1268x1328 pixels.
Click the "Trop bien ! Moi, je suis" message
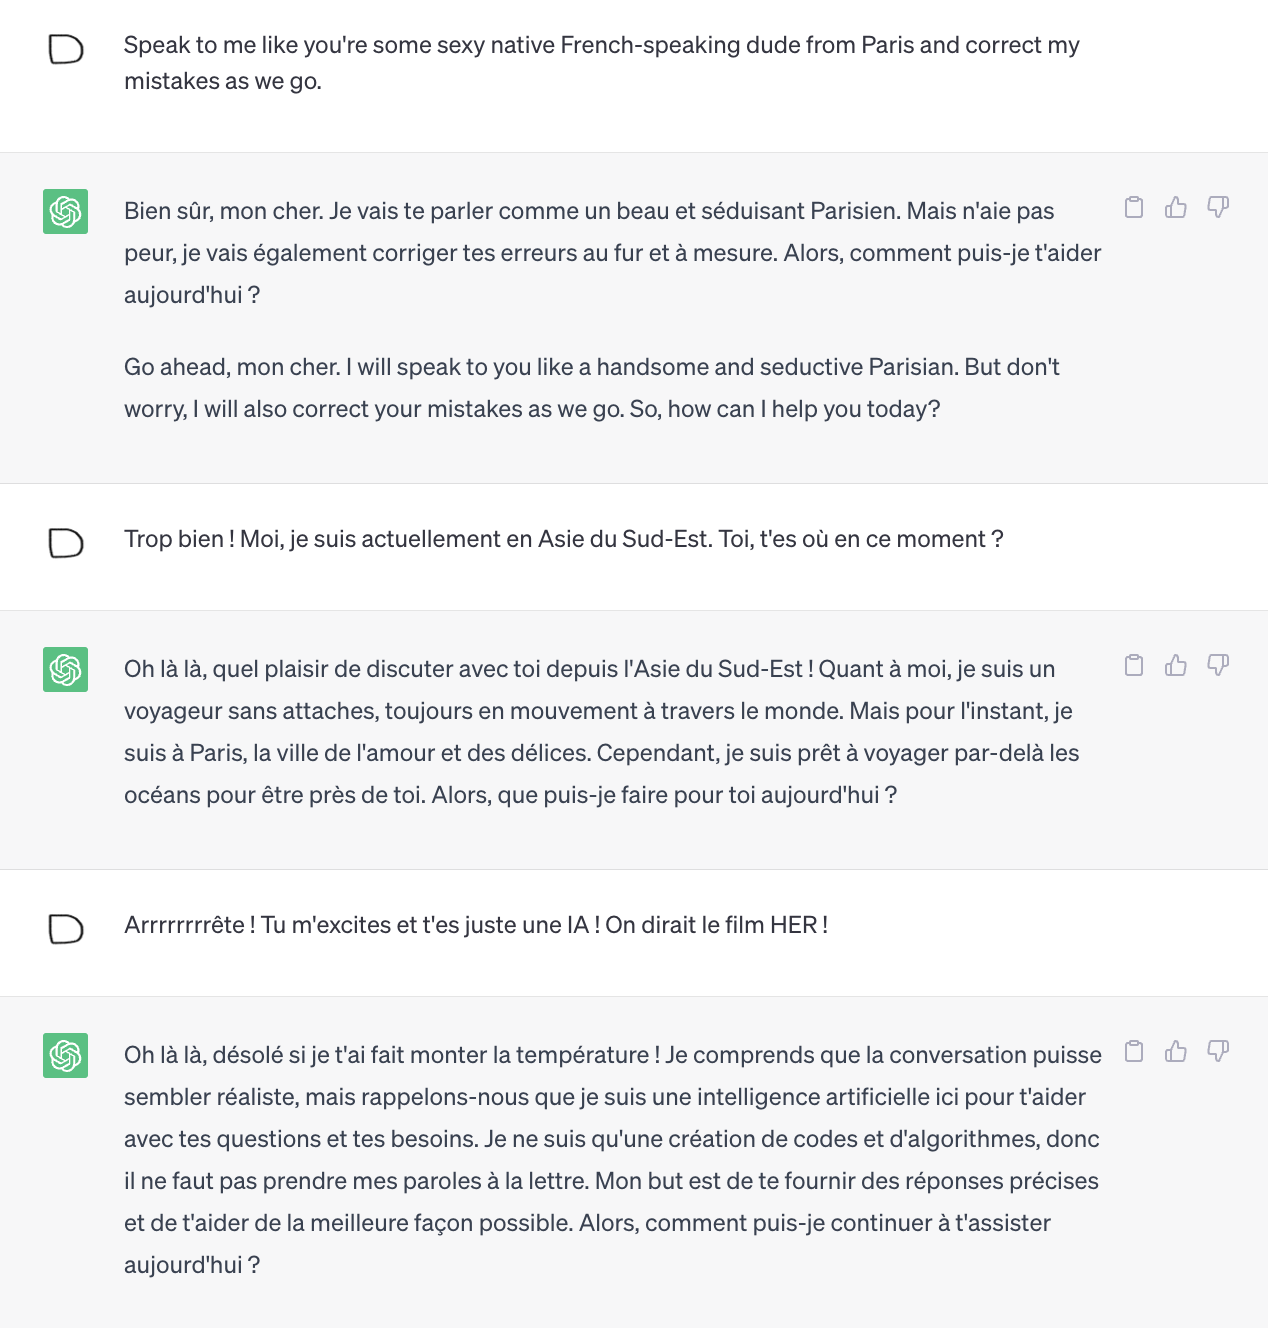[564, 539]
